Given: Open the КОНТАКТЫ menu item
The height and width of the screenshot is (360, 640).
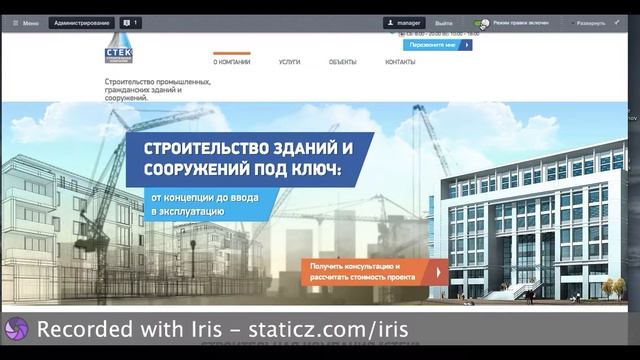Looking at the screenshot, I should [x=400, y=62].
